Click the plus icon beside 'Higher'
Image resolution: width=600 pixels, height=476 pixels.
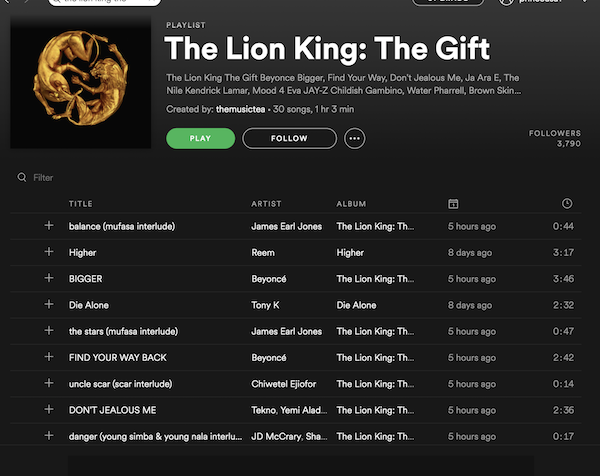(49, 252)
